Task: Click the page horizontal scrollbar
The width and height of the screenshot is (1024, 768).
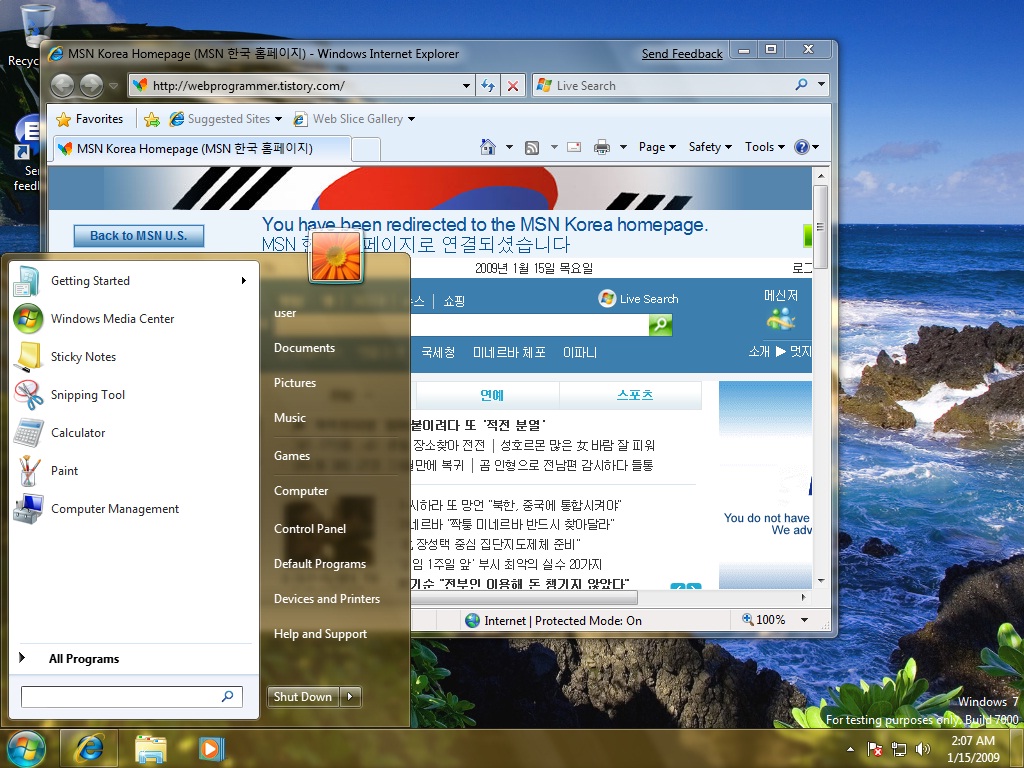Action: pos(524,598)
